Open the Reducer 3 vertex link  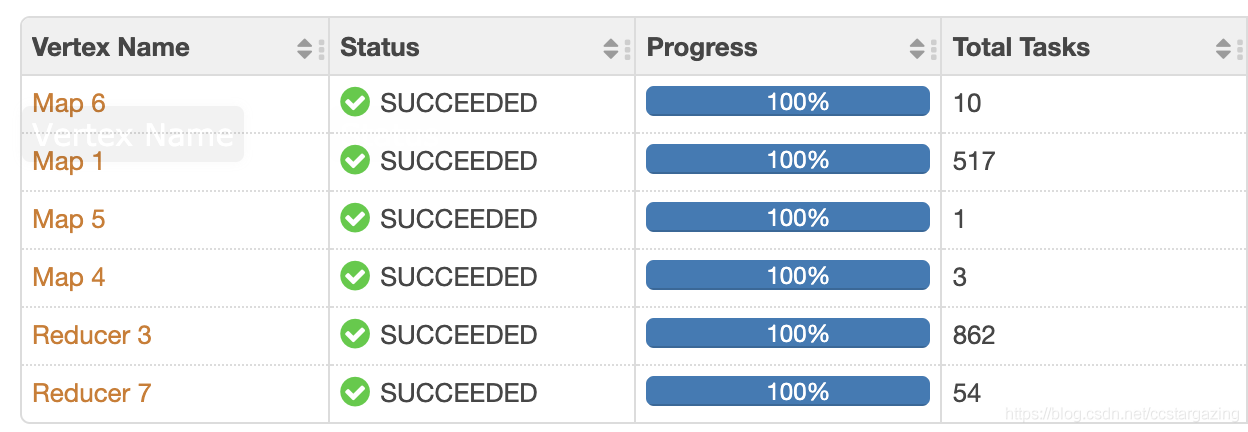(x=92, y=335)
